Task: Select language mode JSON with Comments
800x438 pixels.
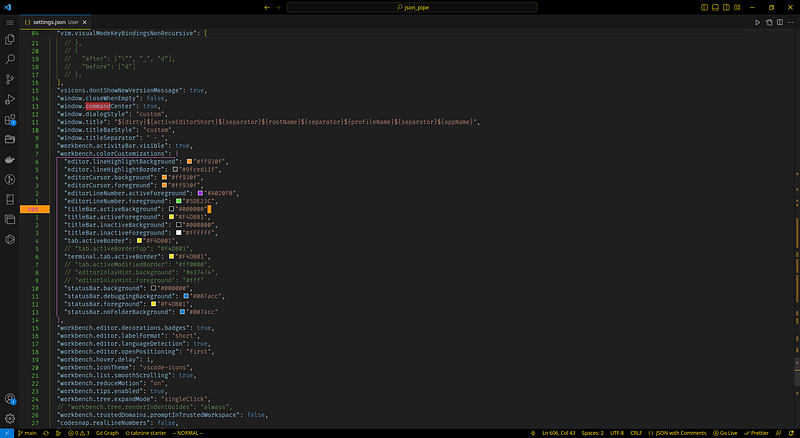Action: (677, 433)
